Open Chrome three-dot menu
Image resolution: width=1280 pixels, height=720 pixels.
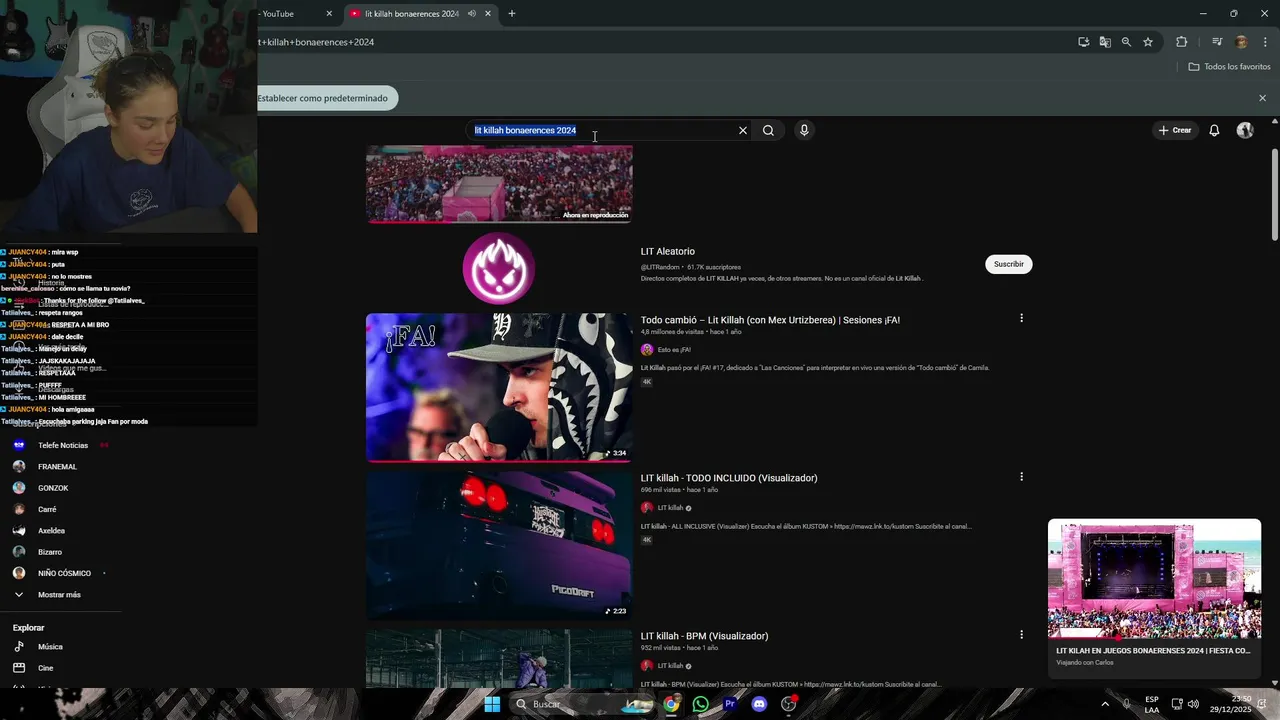(x=1265, y=42)
